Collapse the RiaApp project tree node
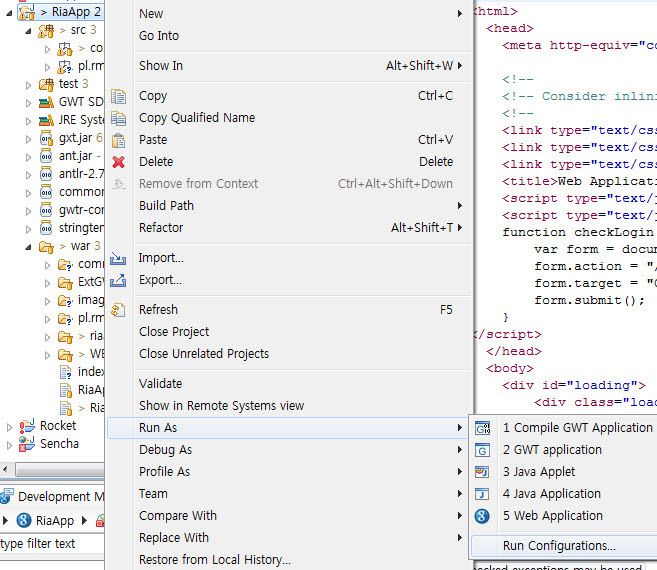Image resolution: width=657 pixels, height=570 pixels. tap(9, 13)
